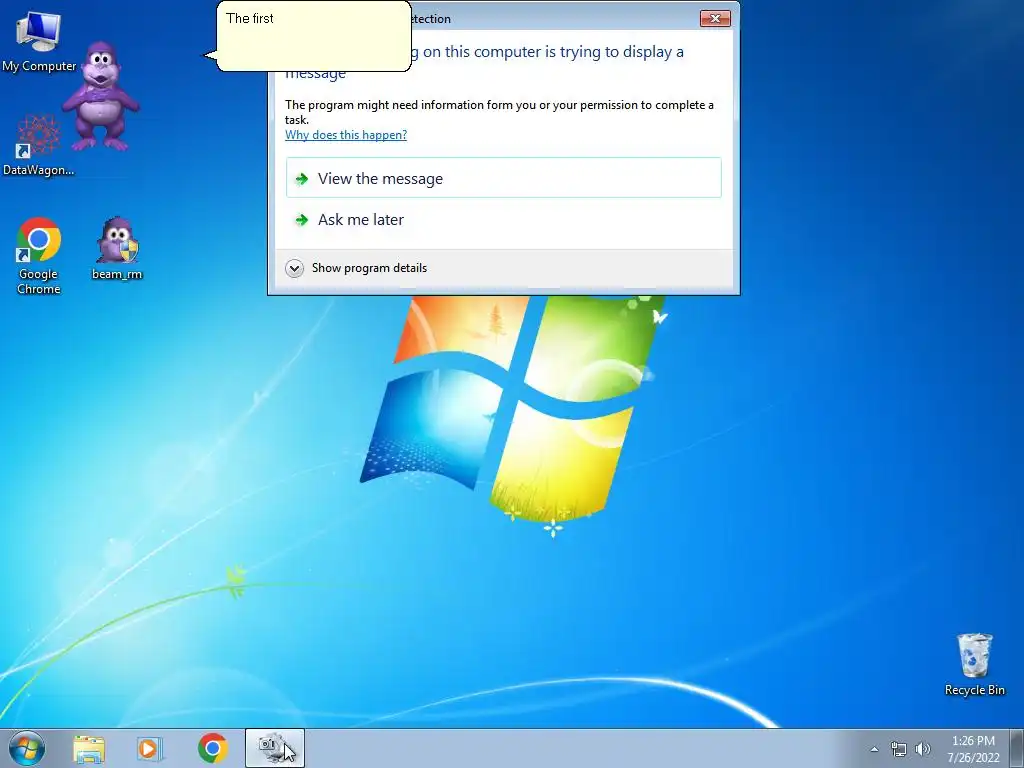Screen dimensions: 1024x768
Task: Open the Windows Start menu
Action: pos(27,748)
